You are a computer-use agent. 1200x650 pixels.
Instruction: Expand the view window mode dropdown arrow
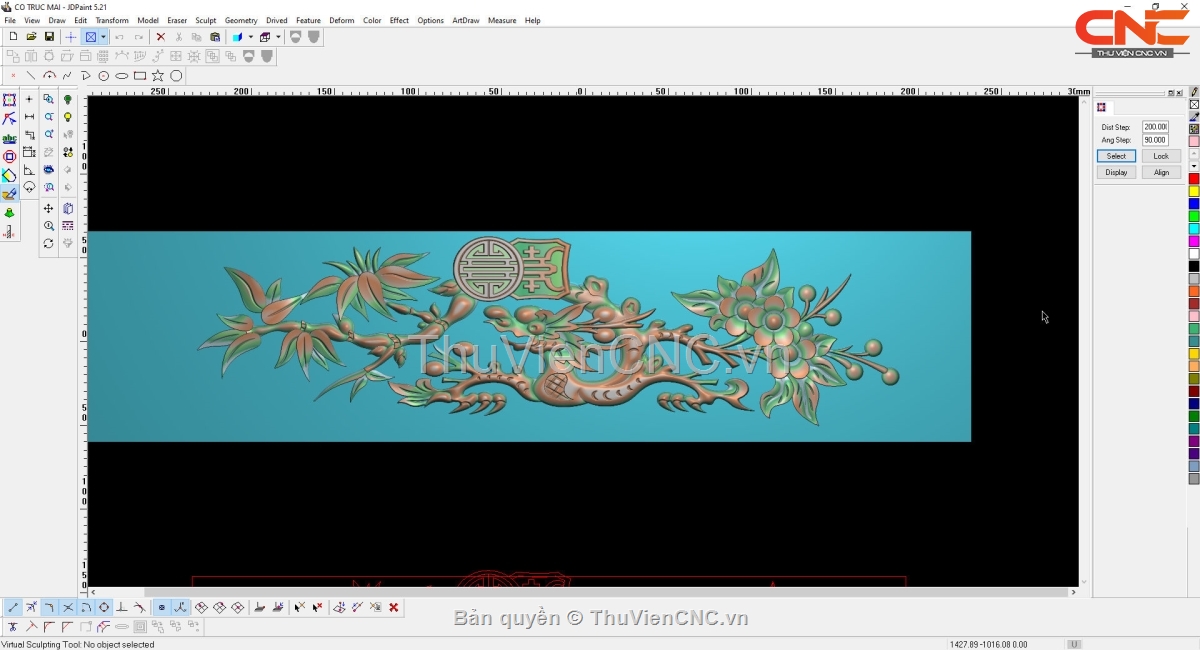point(103,37)
